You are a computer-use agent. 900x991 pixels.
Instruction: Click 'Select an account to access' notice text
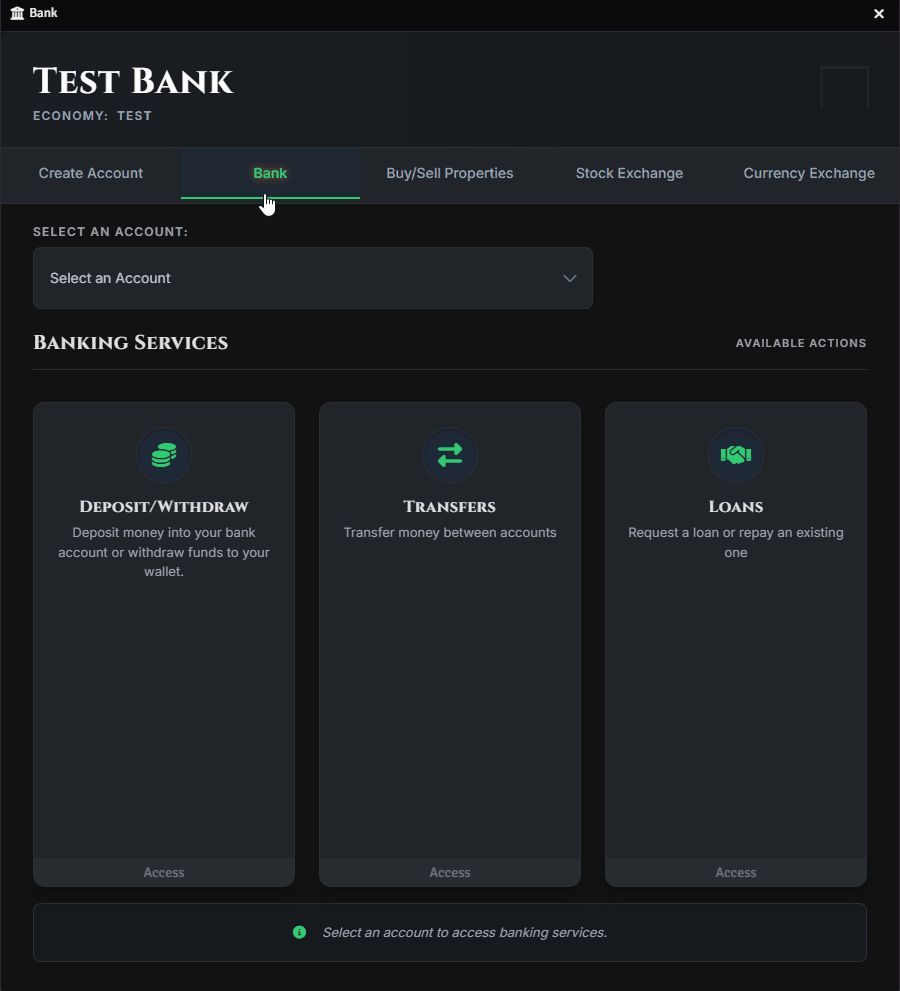coord(465,932)
